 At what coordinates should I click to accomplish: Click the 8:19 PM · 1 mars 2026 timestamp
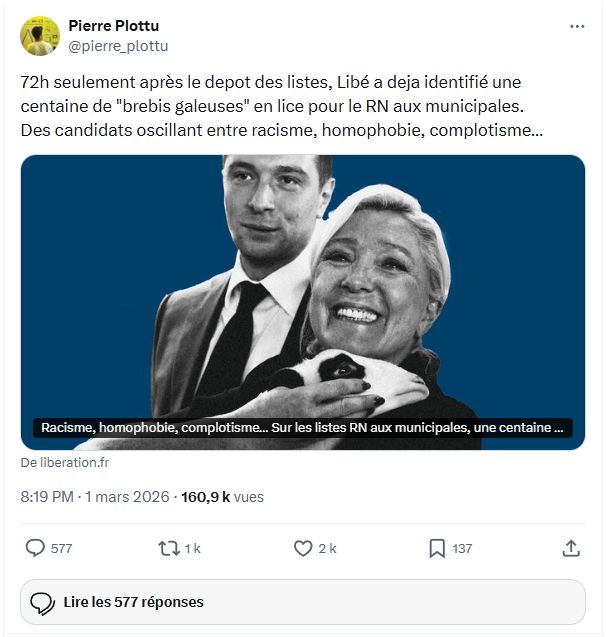(95, 496)
